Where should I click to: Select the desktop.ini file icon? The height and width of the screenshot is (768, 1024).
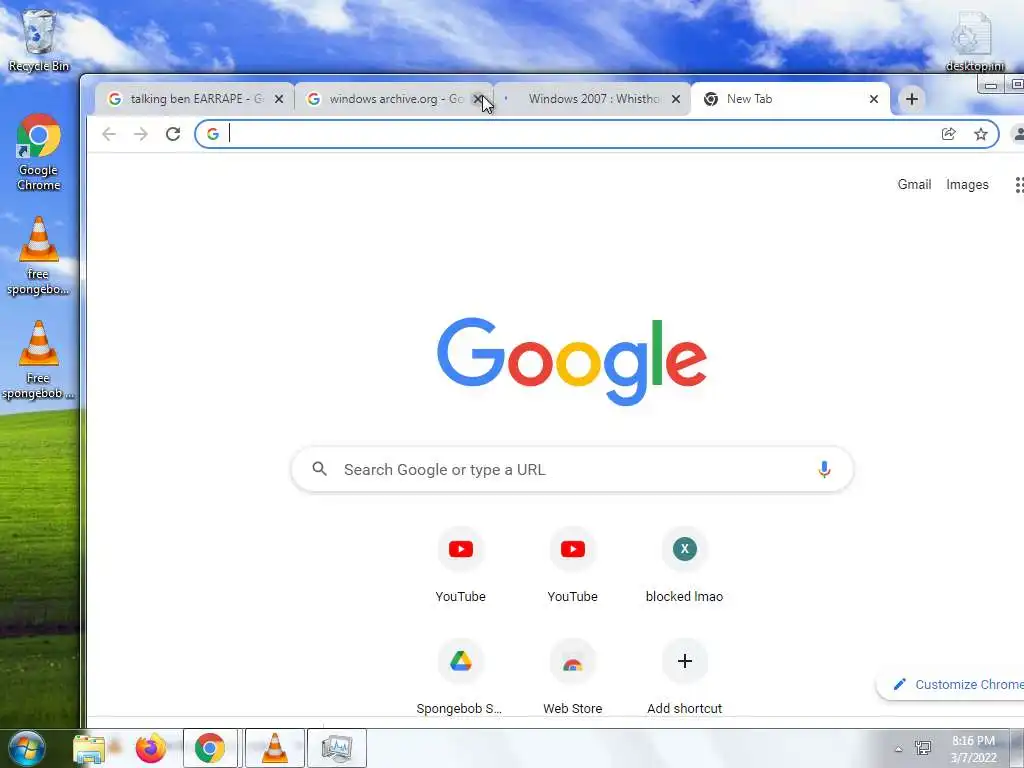click(x=974, y=40)
